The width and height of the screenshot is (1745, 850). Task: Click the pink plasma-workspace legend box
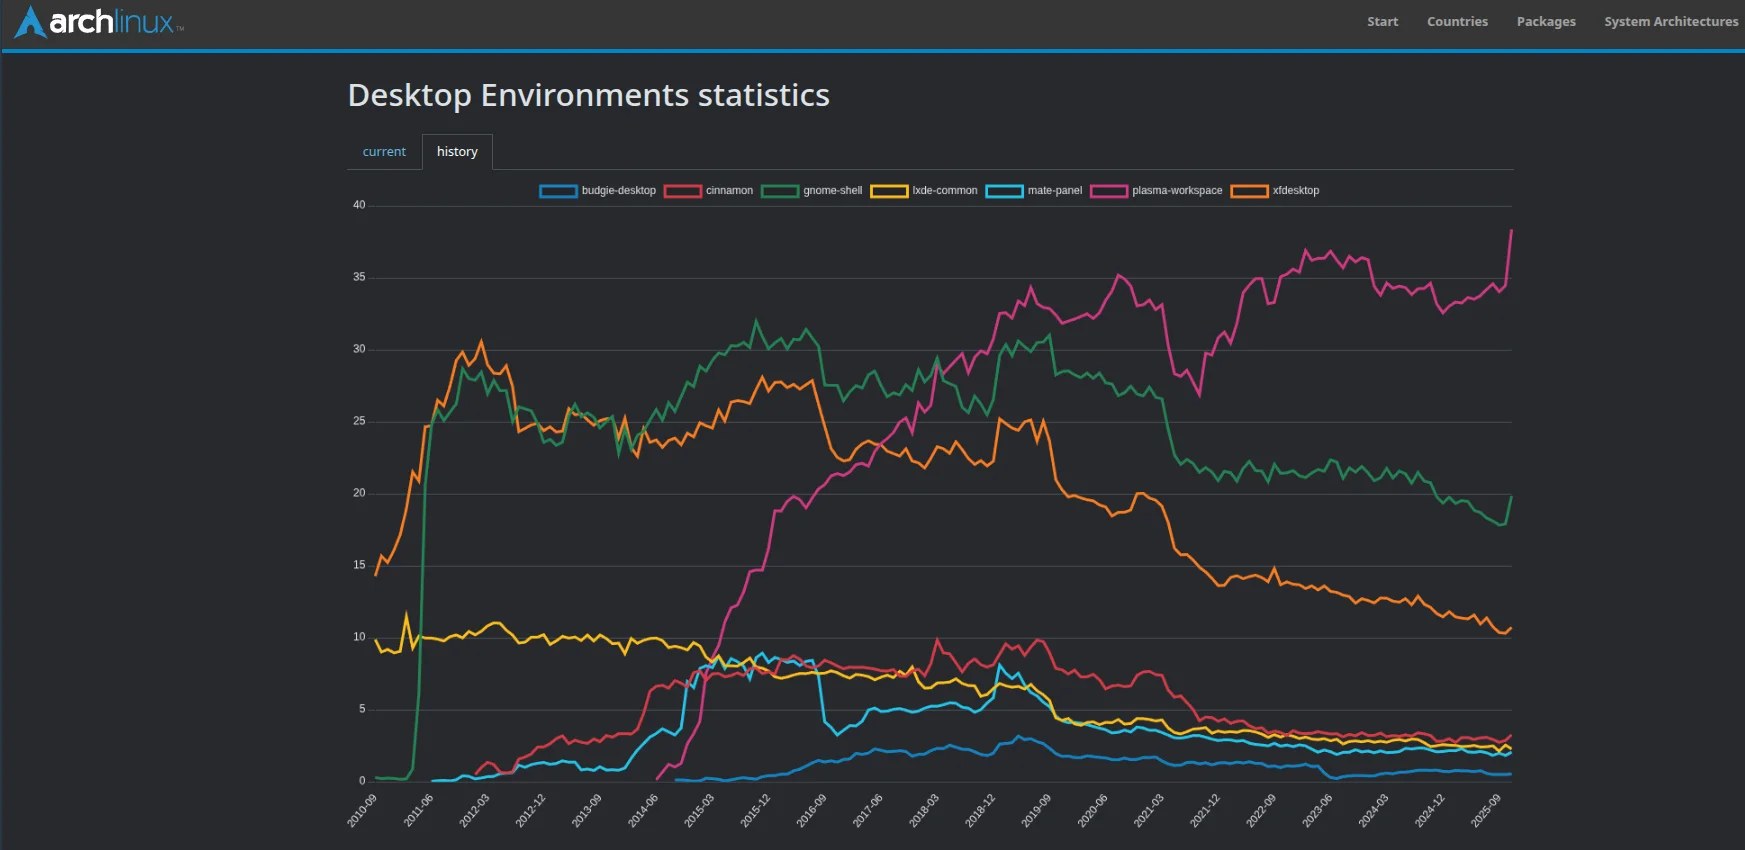point(1109,191)
